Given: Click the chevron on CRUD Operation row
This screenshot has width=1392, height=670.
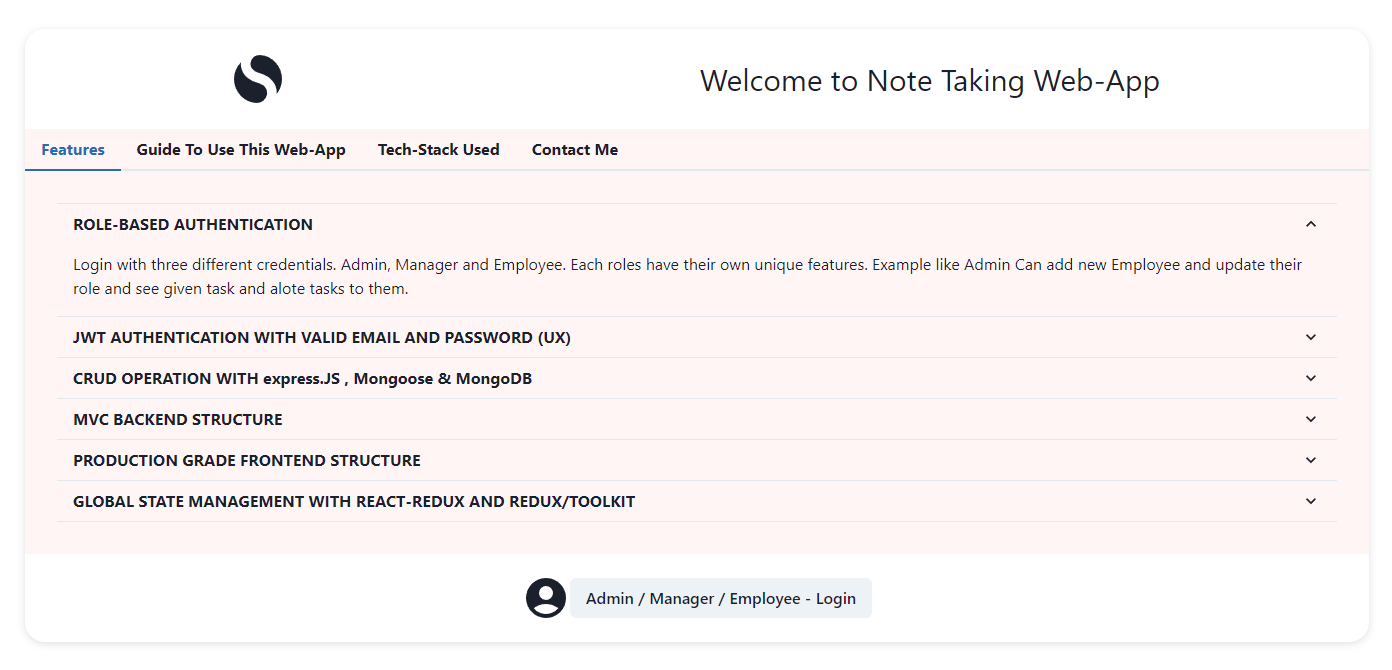Looking at the screenshot, I should (x=1311, y=378).
